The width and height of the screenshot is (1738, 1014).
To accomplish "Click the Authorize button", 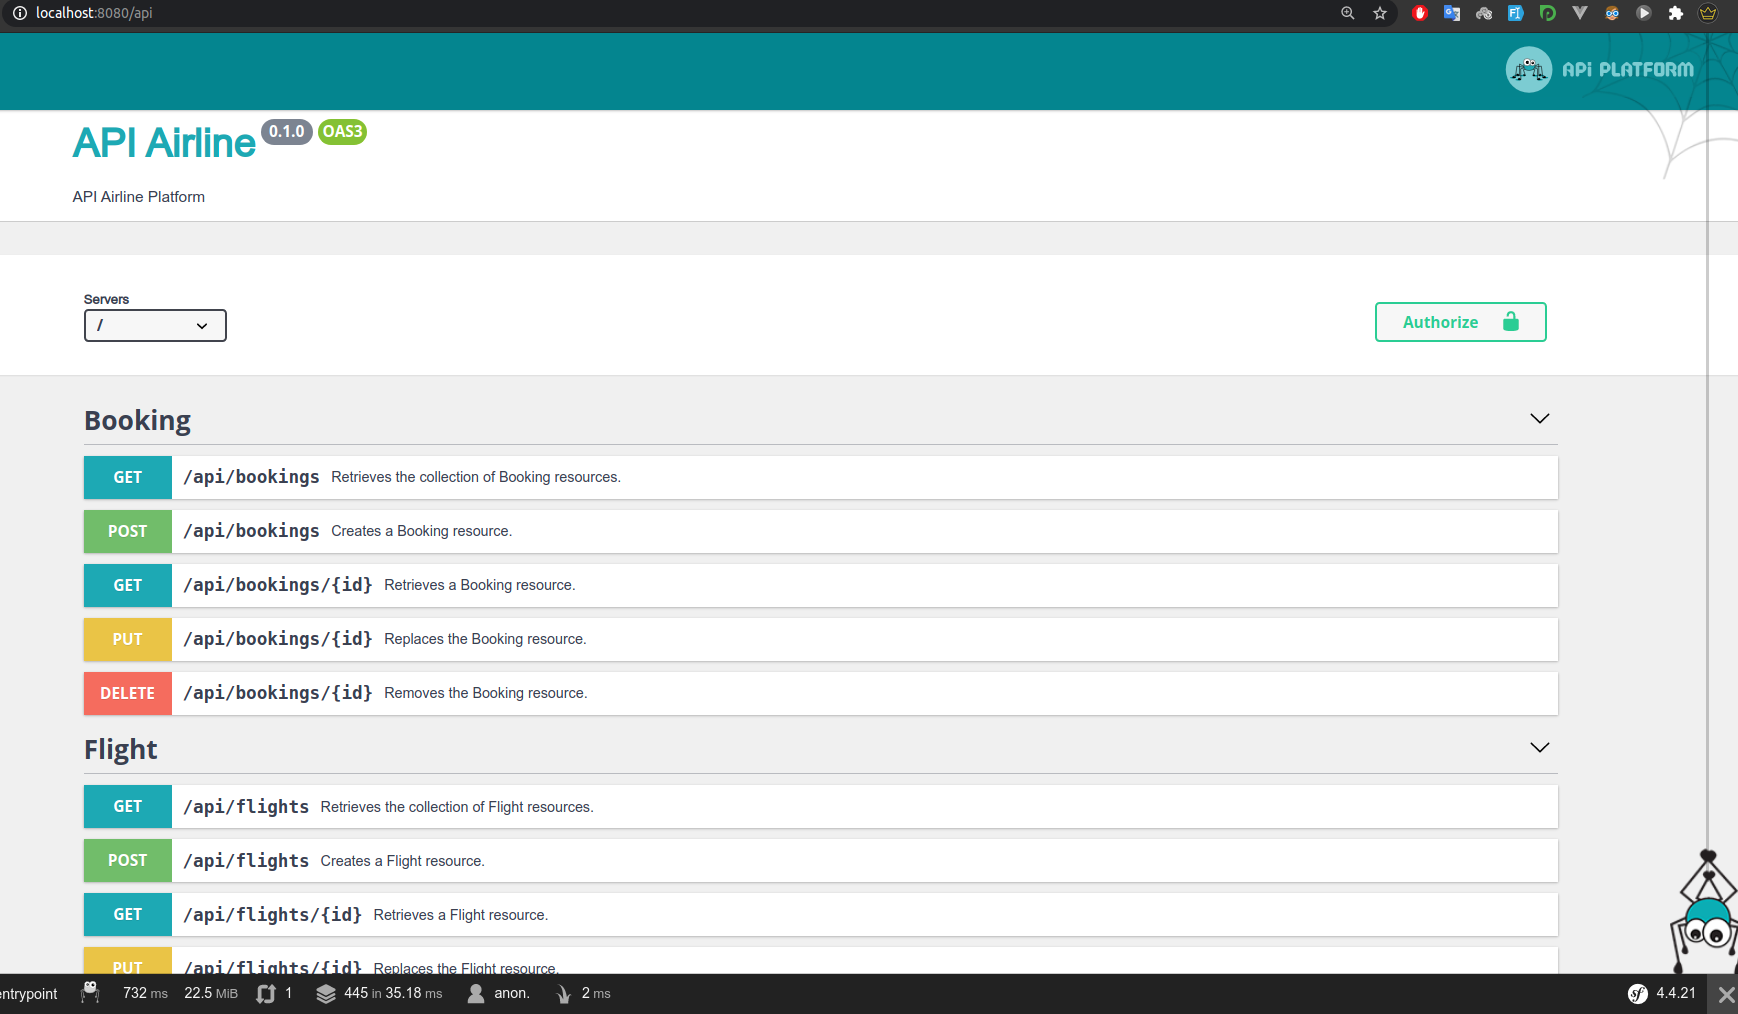I will click(1460, 322).
